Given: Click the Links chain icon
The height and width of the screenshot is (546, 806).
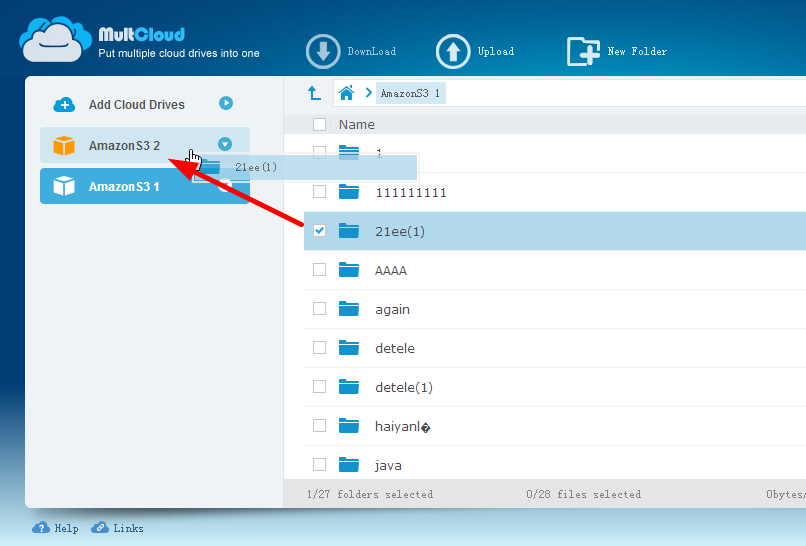Looking at the screenshot, I should 100,528.
